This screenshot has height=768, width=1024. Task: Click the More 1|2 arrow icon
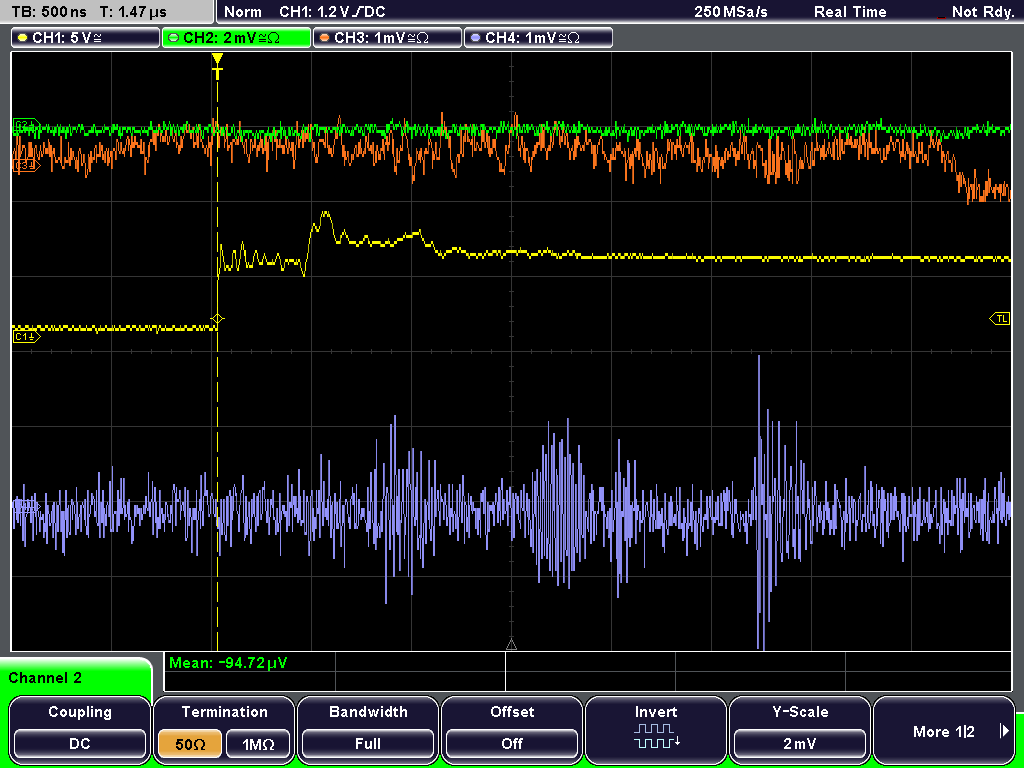(1004, 731)
